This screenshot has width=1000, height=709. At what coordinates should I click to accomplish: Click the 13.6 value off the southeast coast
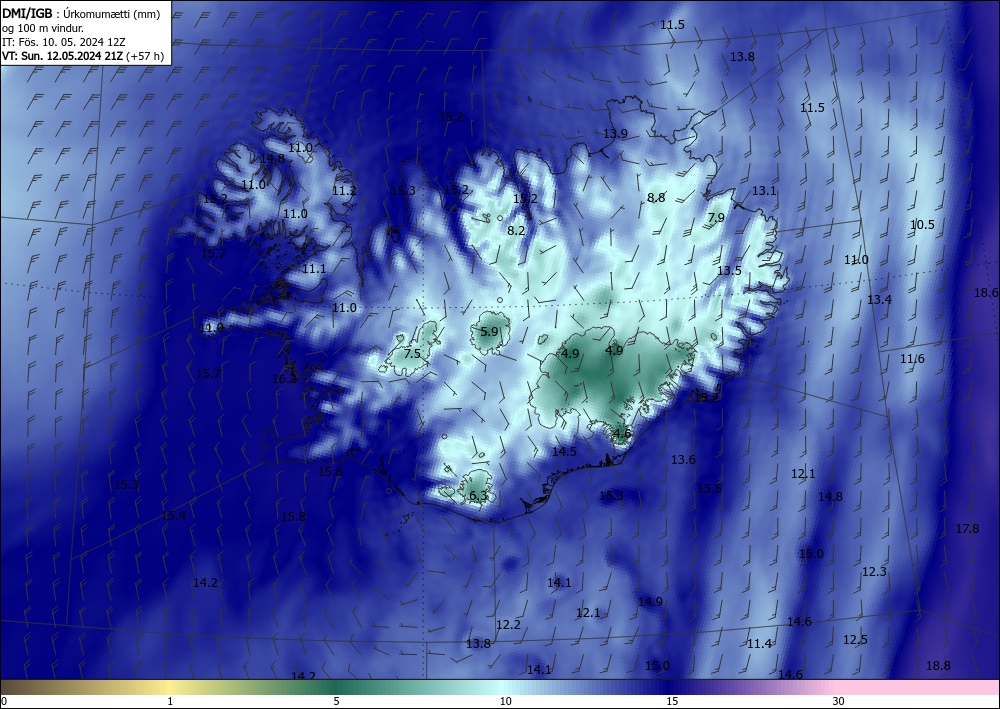click(x=683, y=459)
